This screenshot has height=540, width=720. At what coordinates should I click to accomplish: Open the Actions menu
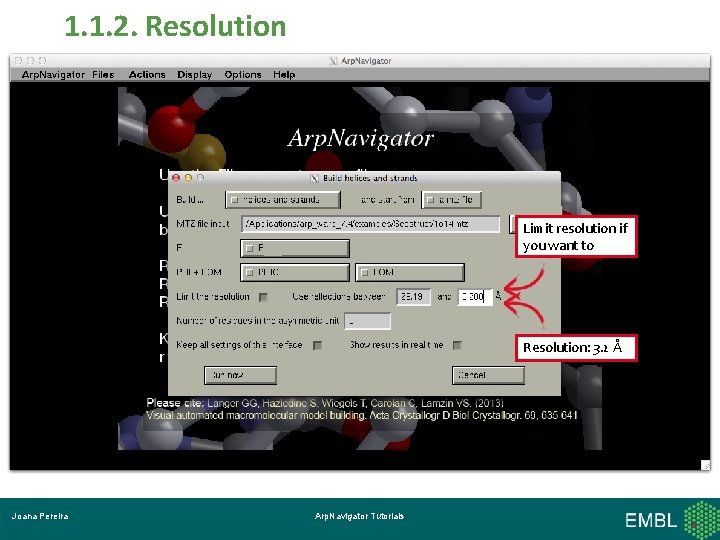(147, 74)
